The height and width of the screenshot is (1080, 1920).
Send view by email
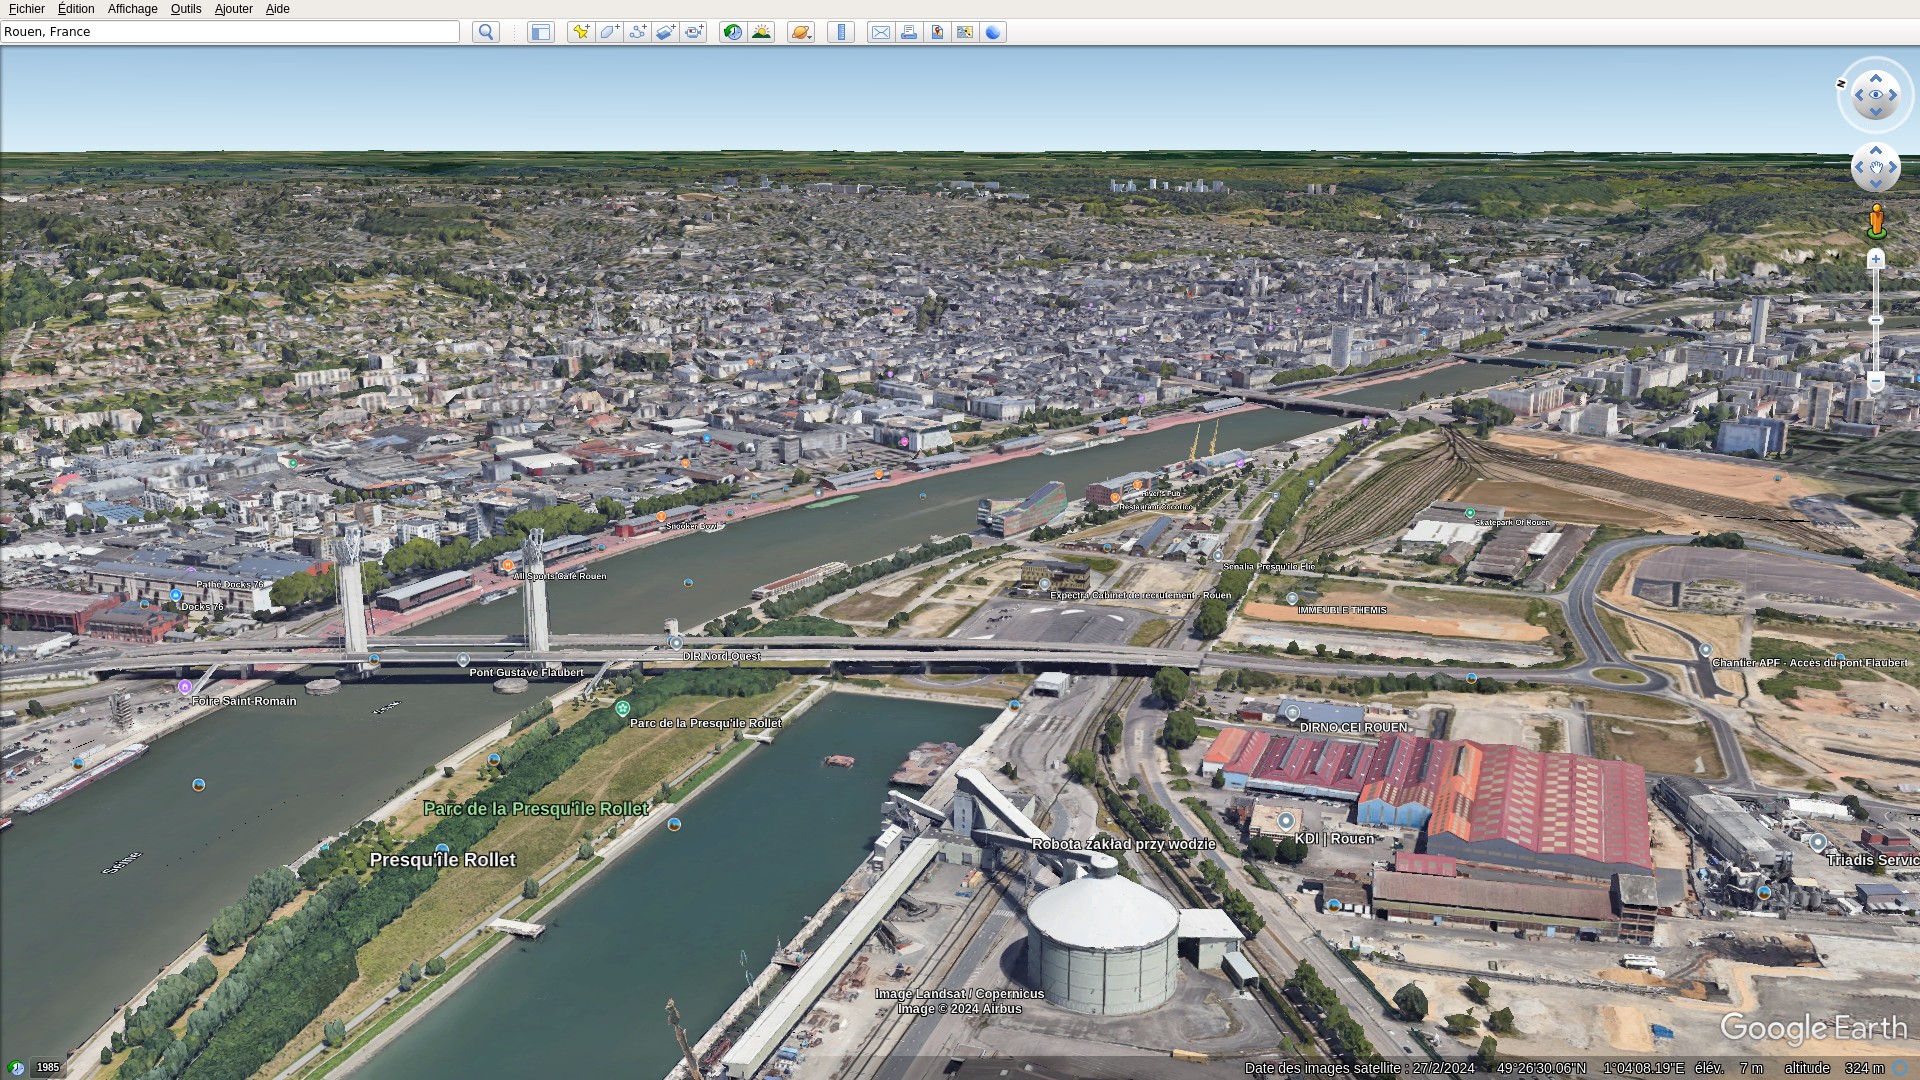point(881,32)
